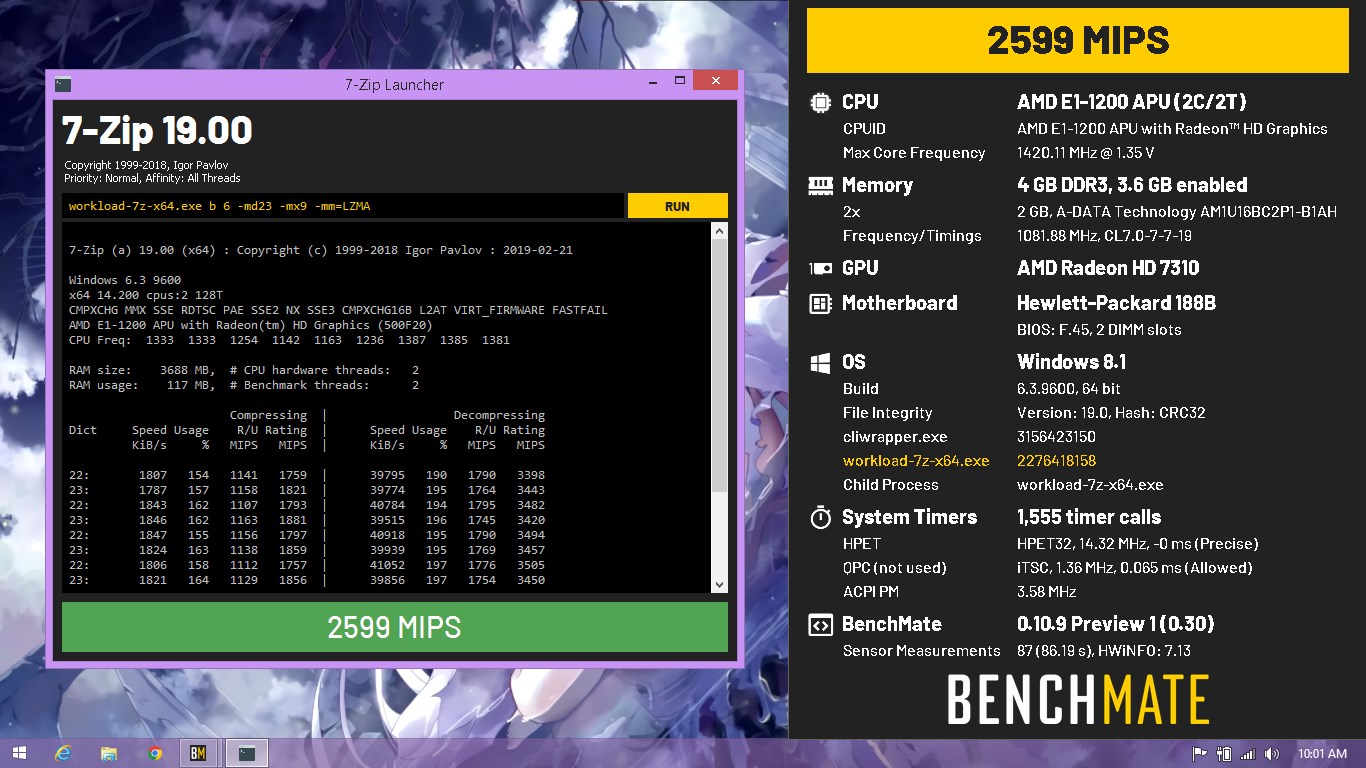Click the Priority: Normal, Affinity: All Threads line
The image size is (1366, 768).
coord(152,178)
